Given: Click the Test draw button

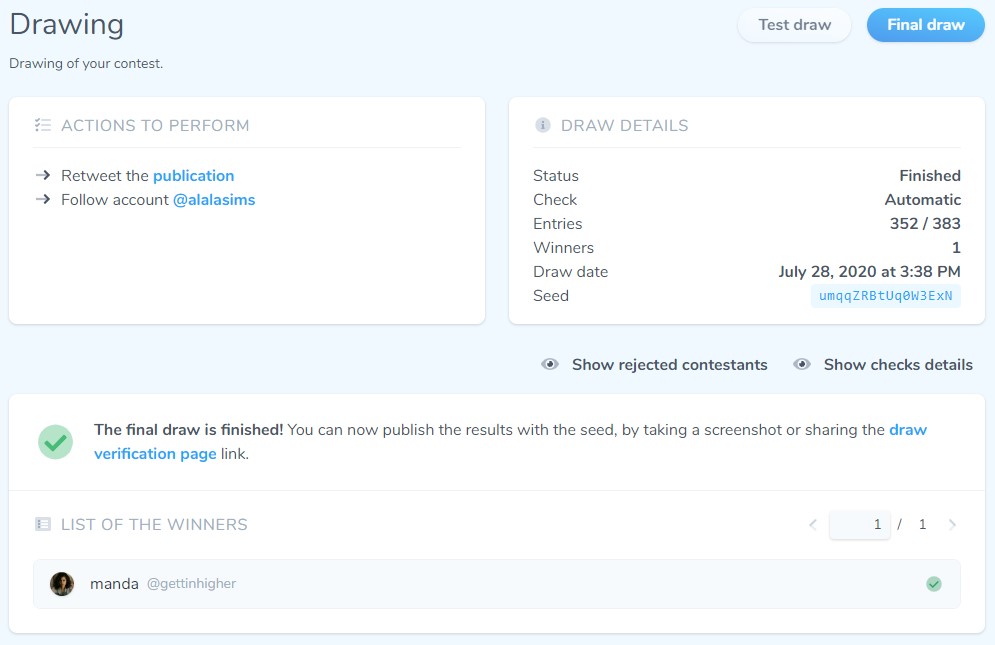Looking at the screenshot, I should 794,25.
